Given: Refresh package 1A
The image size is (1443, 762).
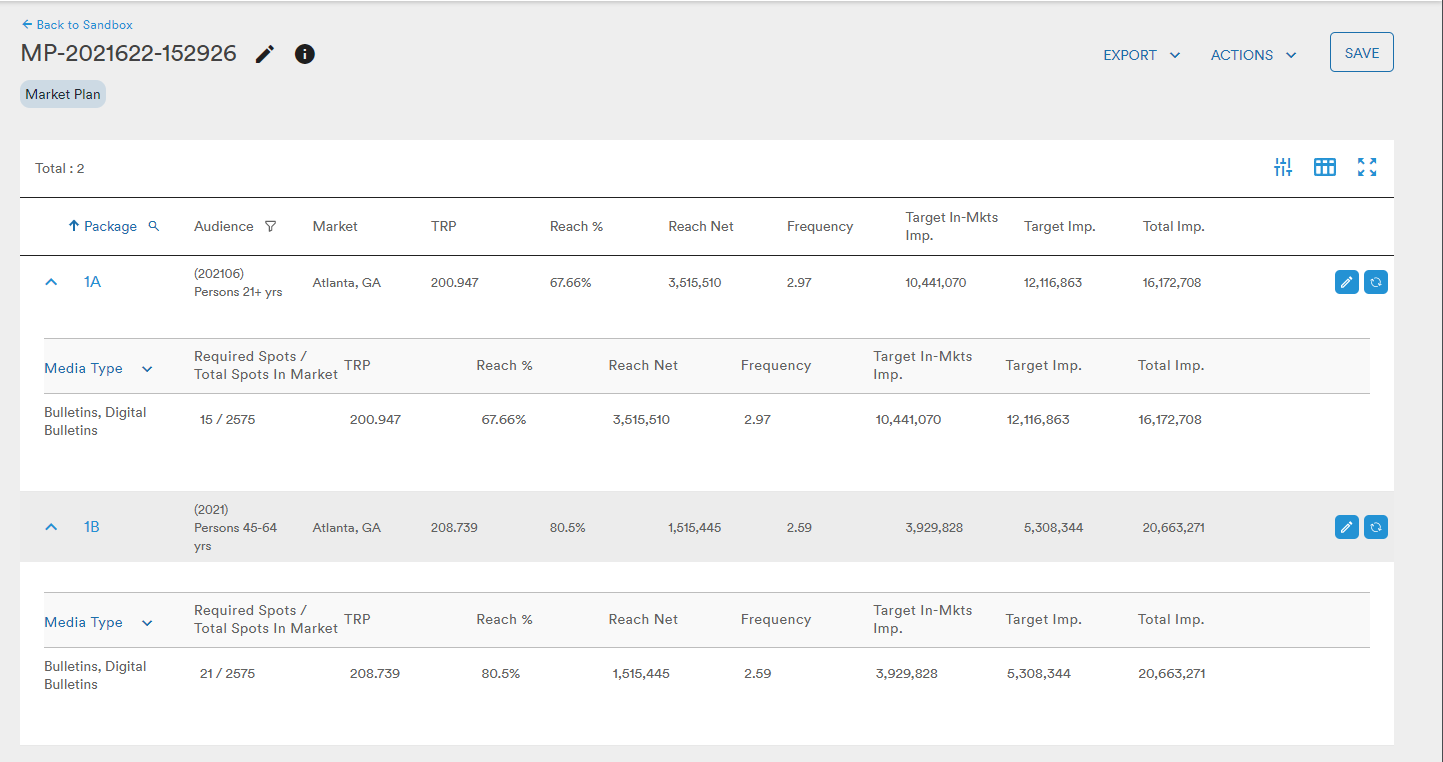Looking at the screenshot, I should 1376,282.
